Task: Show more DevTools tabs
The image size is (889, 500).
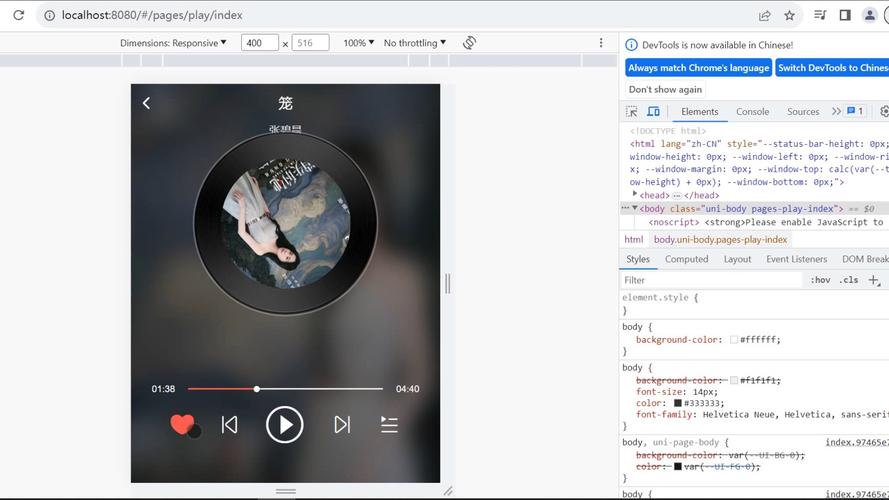Action: click(836, 112)
